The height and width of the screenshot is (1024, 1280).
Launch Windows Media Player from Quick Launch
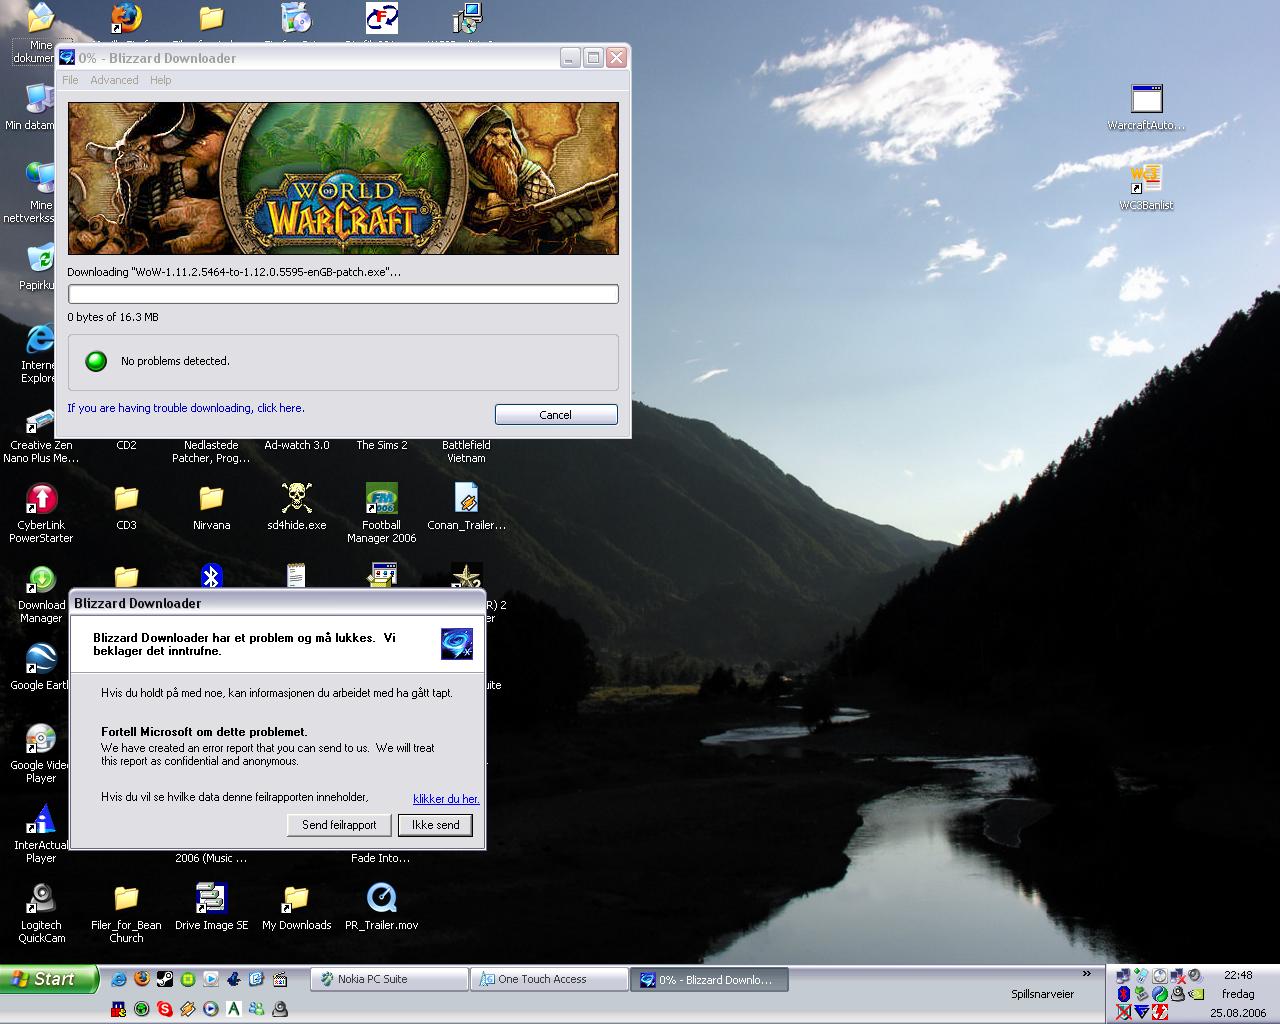pyautogui.click(x=211, y=1009)
